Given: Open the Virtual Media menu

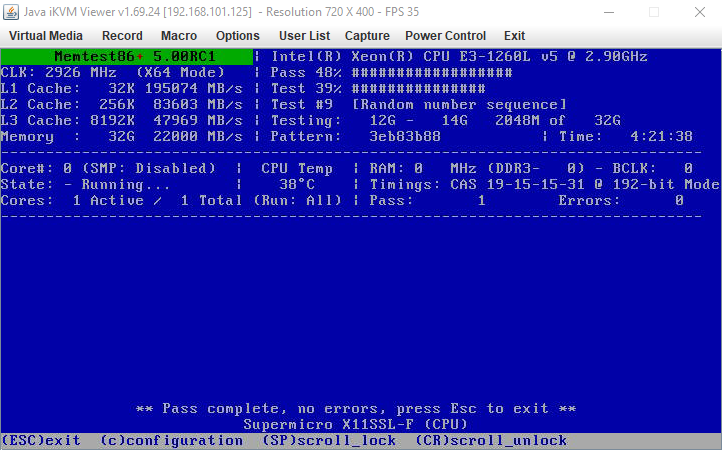Looking at the screenshot, I should (46, 36).
